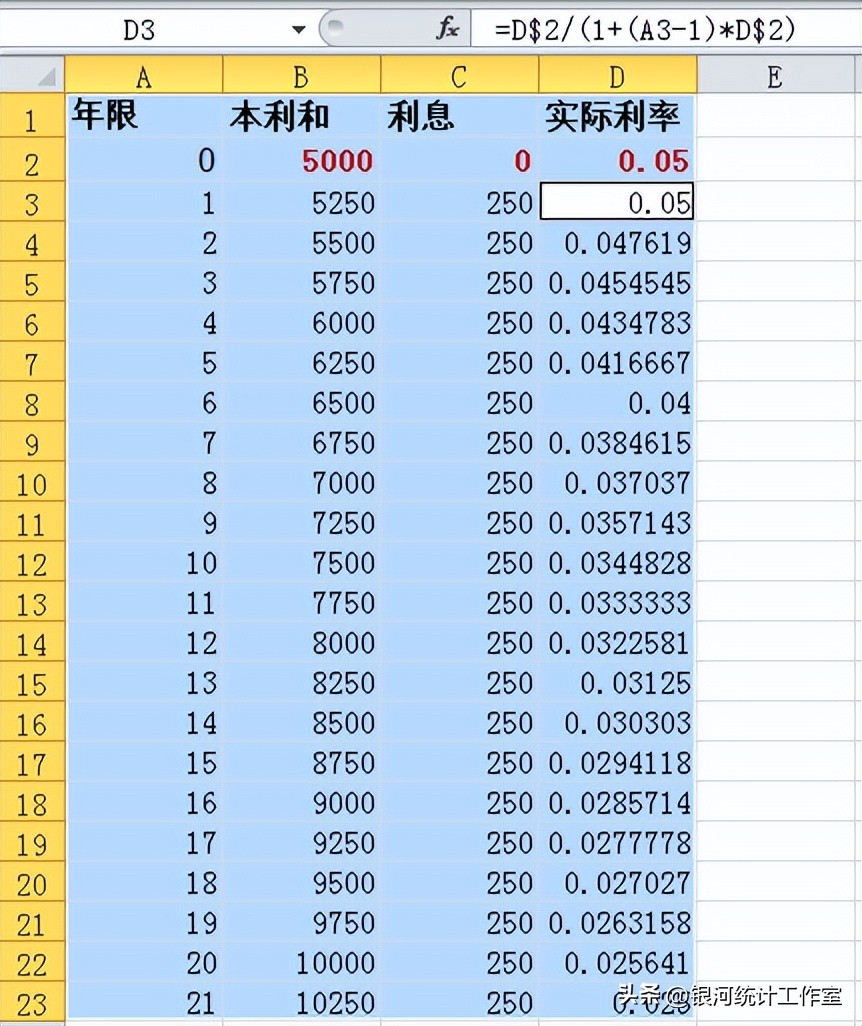Image resolution: width=862 pixels, height=1026 pixels.
Task: Select row 10 header
Action: (x=33, y=482)
